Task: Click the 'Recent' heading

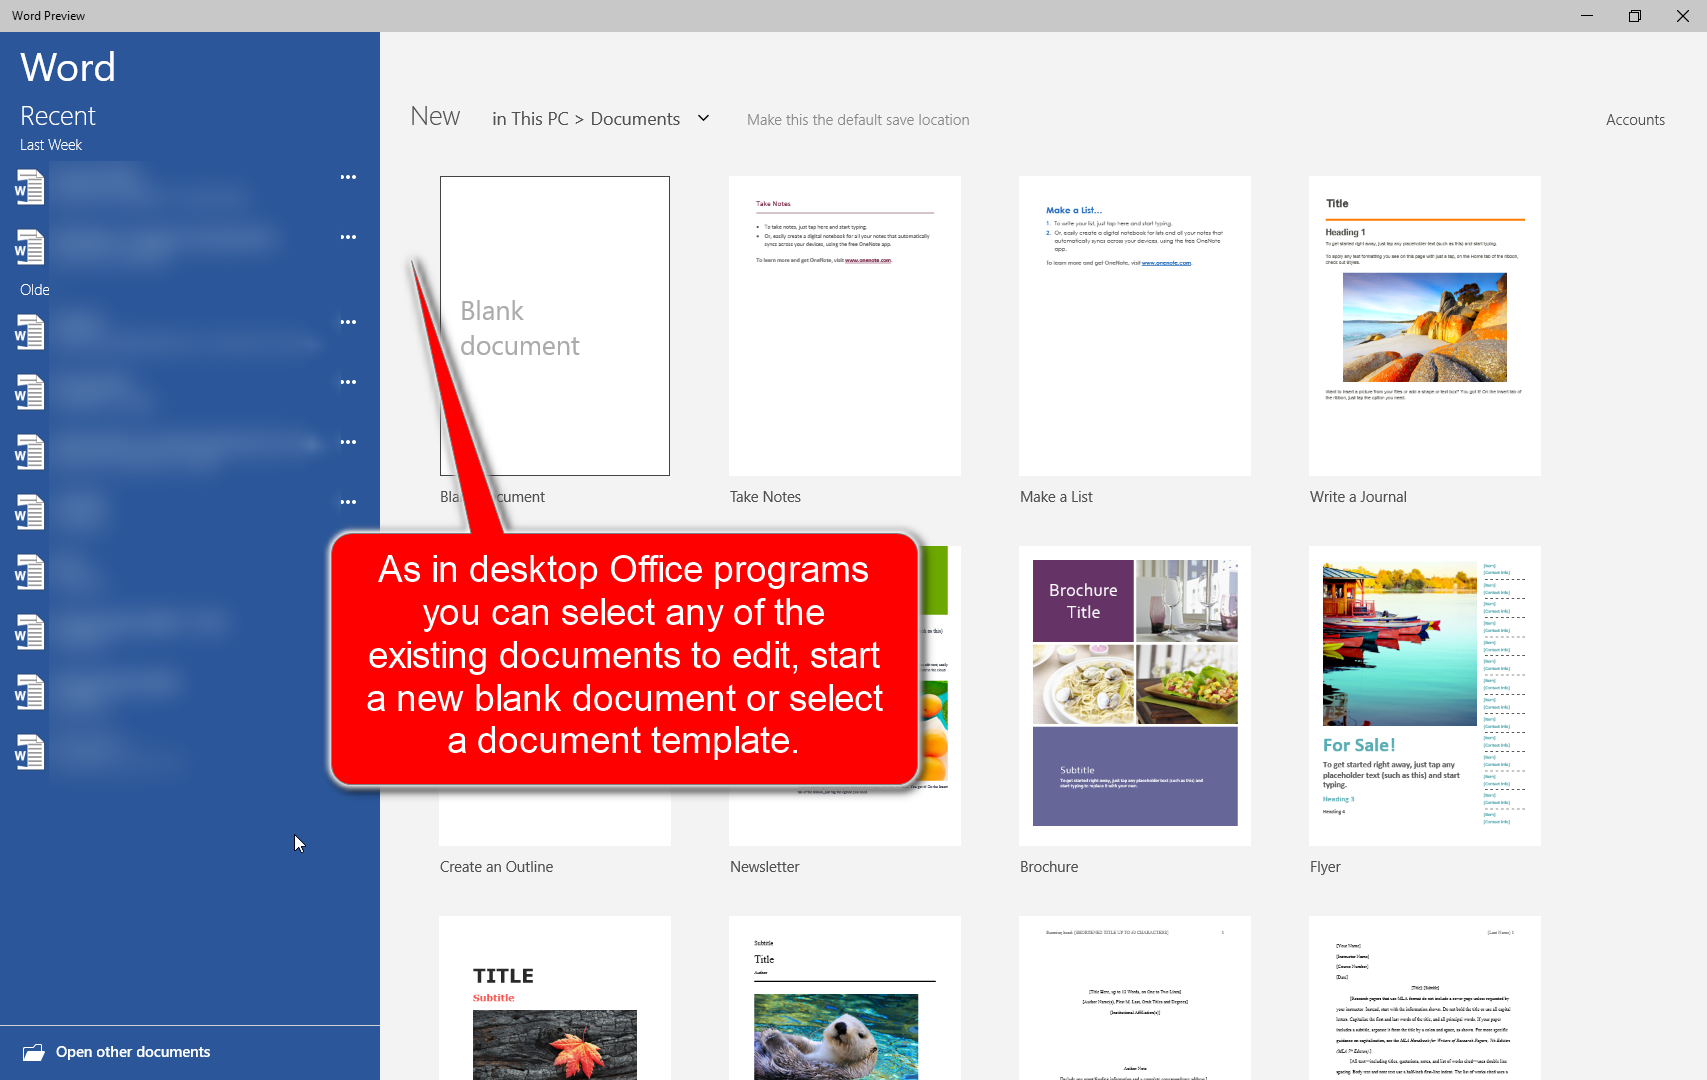Action: 58,116
